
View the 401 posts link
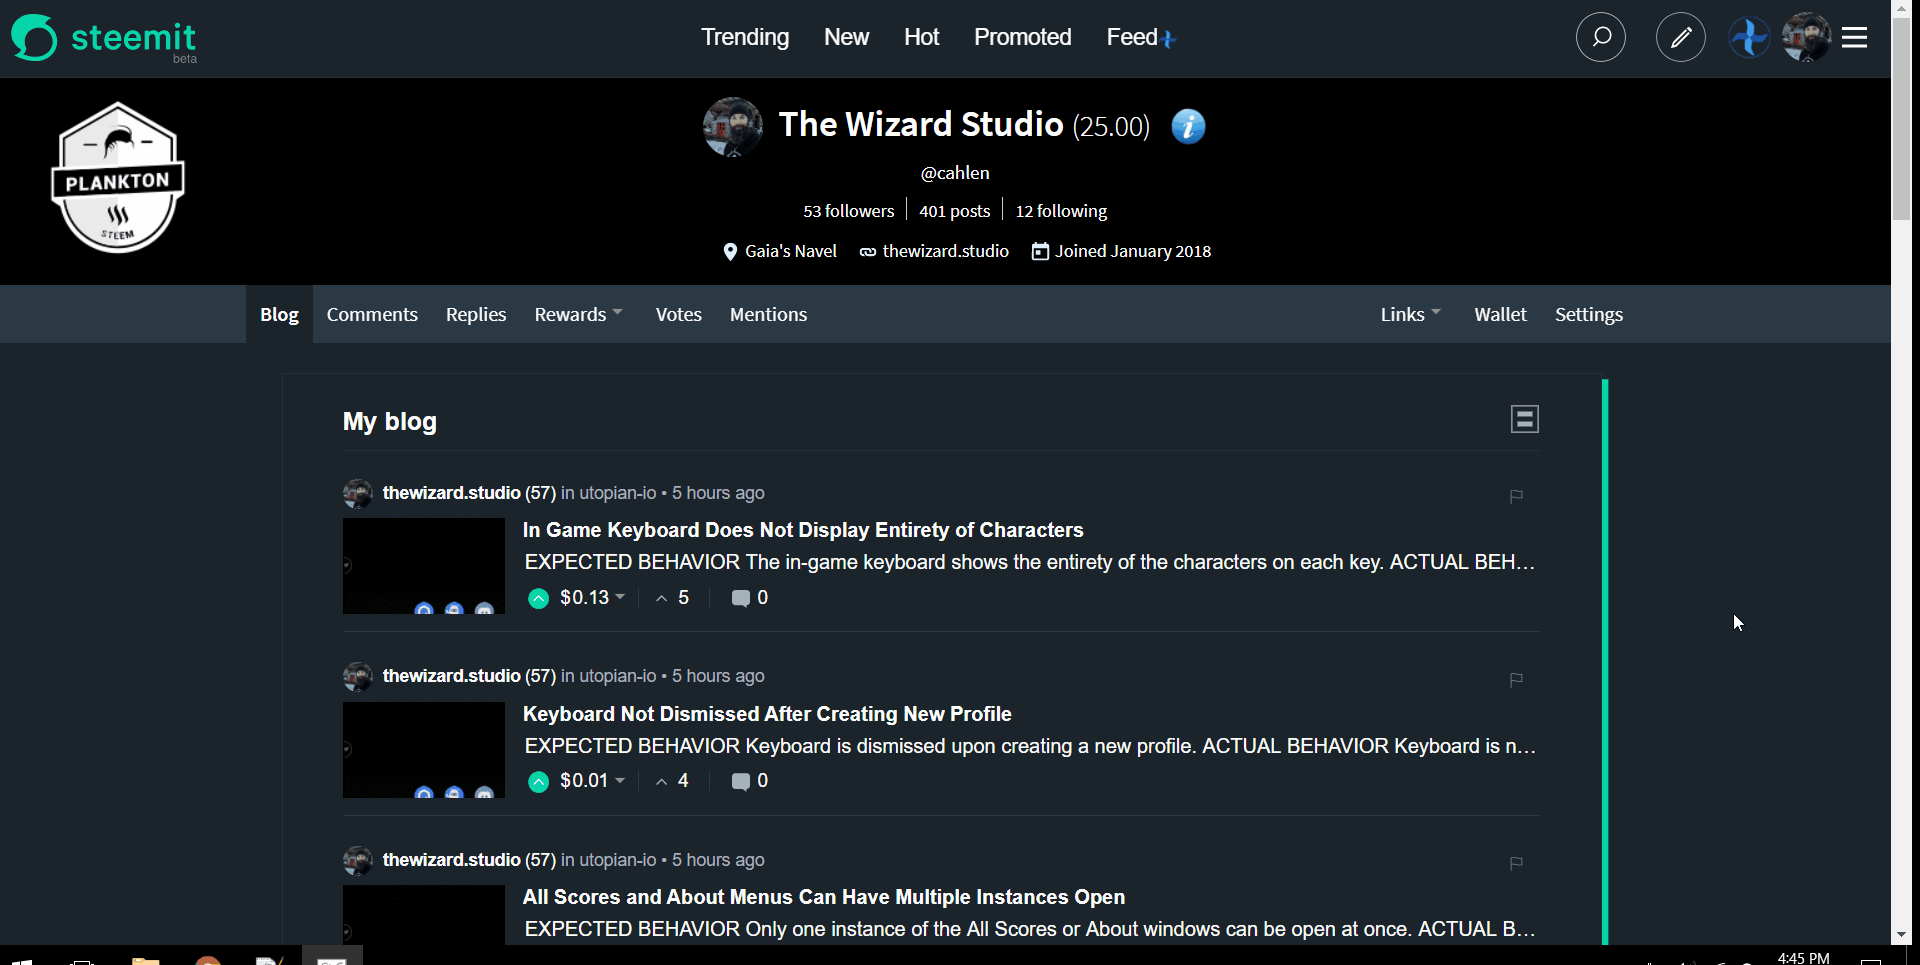click(x=955, y=211)
